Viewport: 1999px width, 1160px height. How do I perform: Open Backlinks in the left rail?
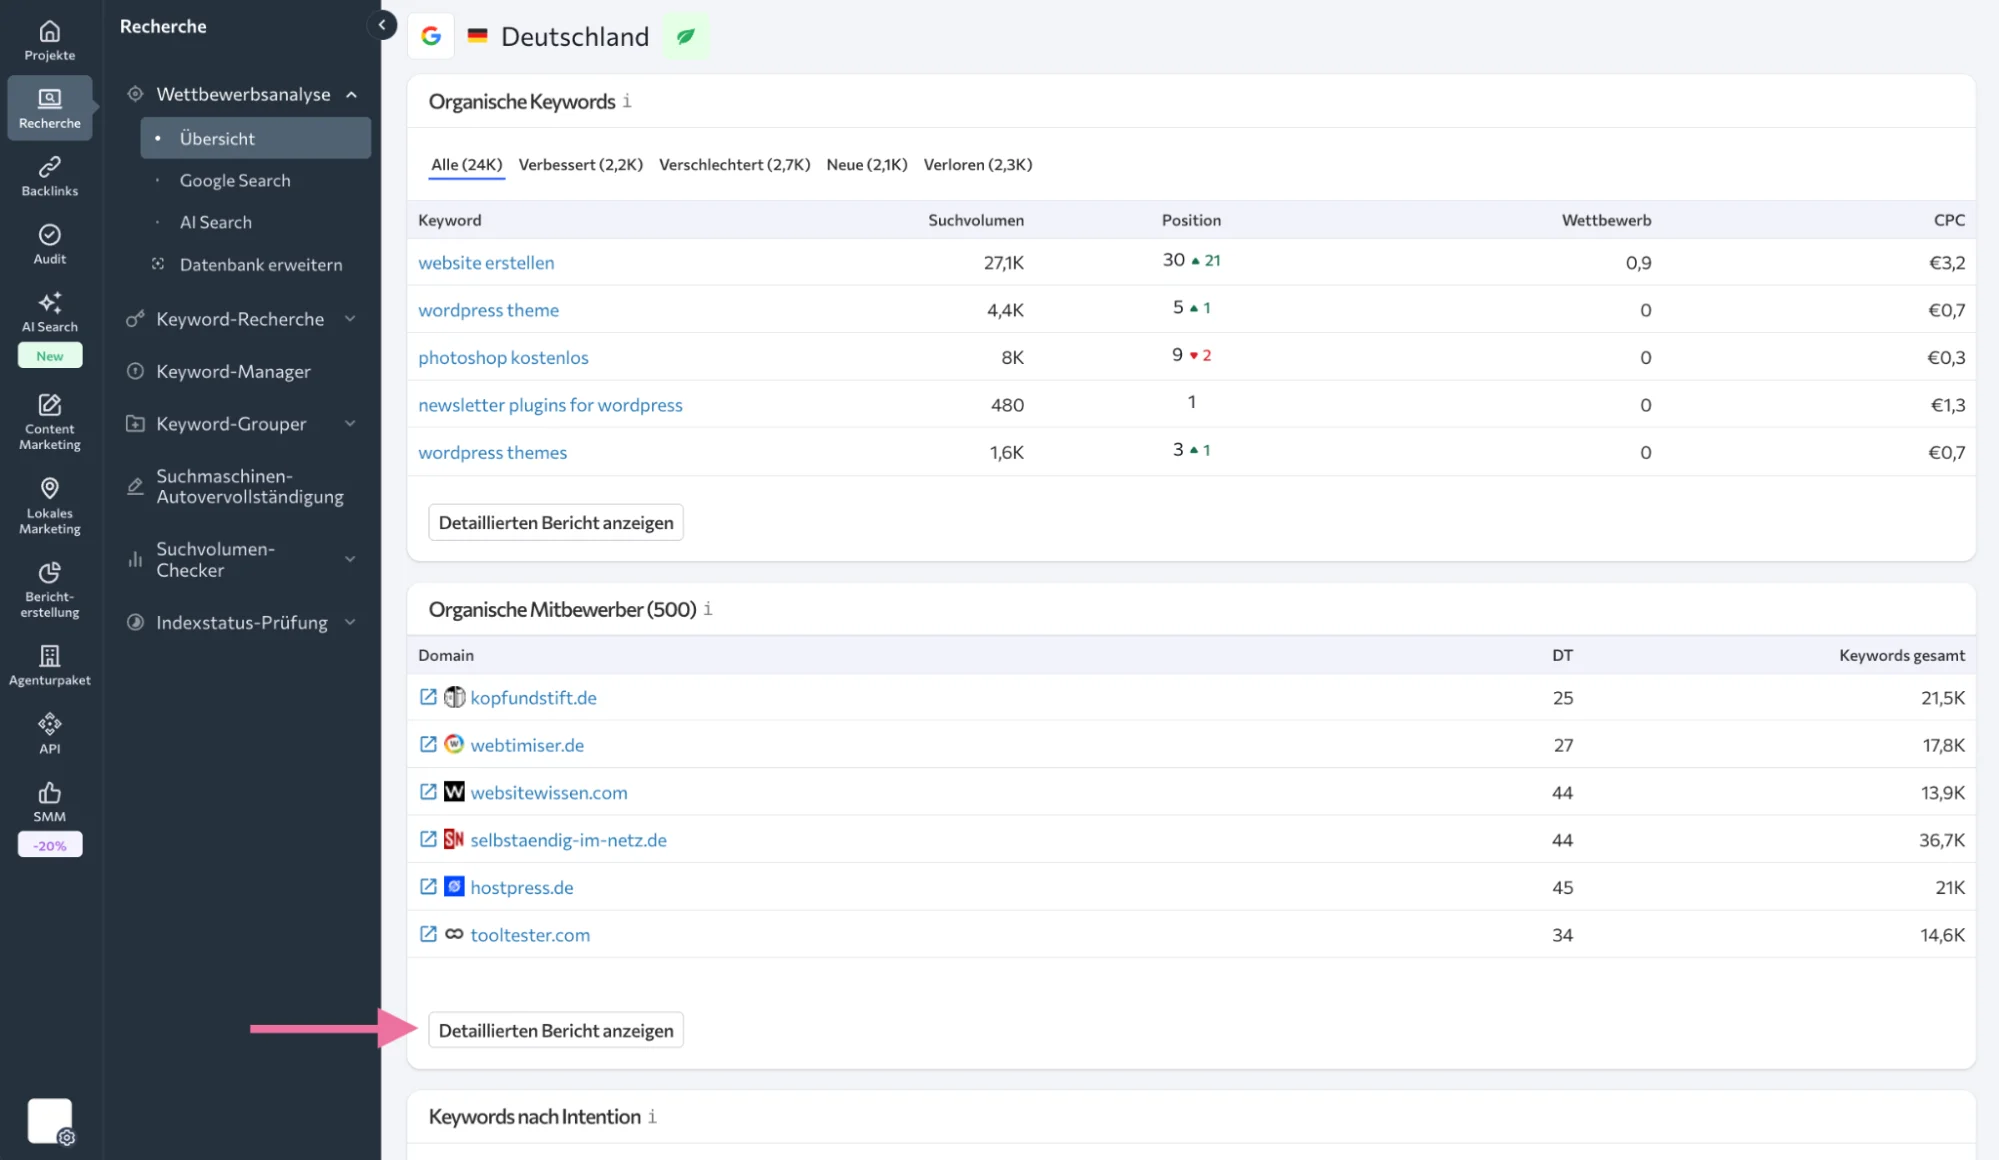(x=49, y=176)
